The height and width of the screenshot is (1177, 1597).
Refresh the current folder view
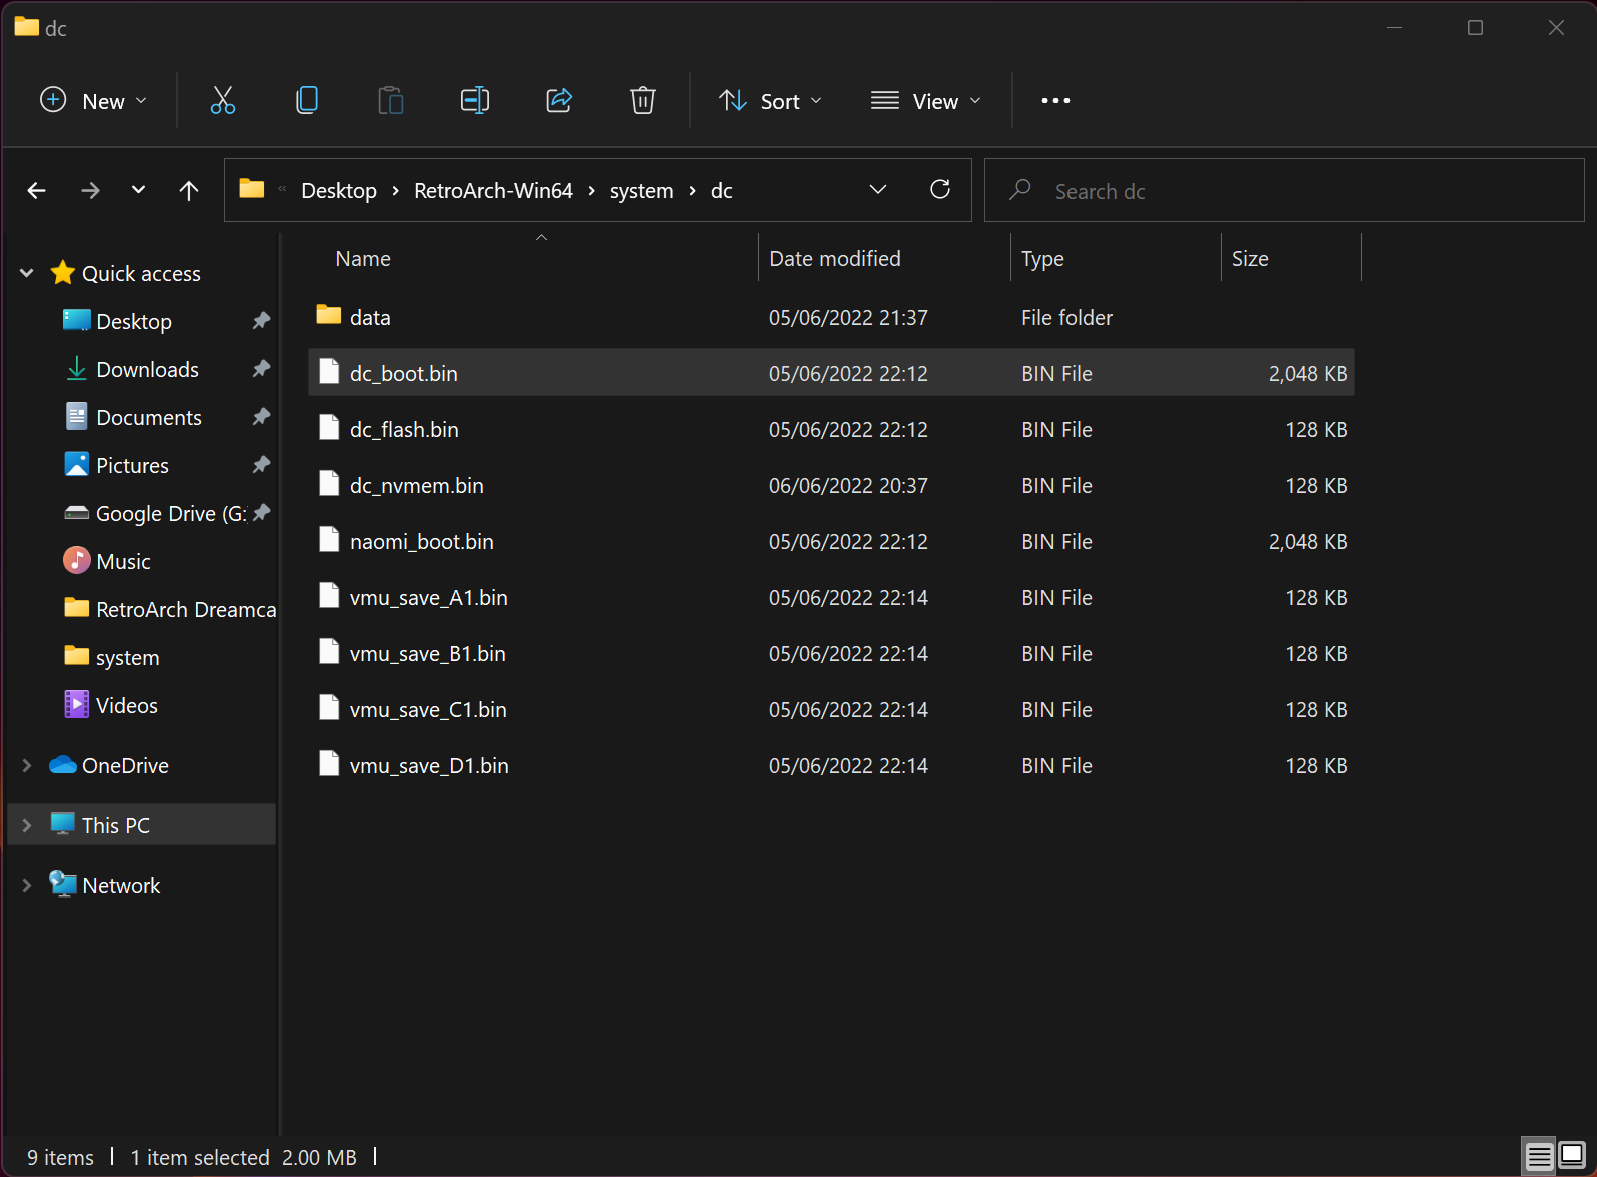[x=940, y=190]
